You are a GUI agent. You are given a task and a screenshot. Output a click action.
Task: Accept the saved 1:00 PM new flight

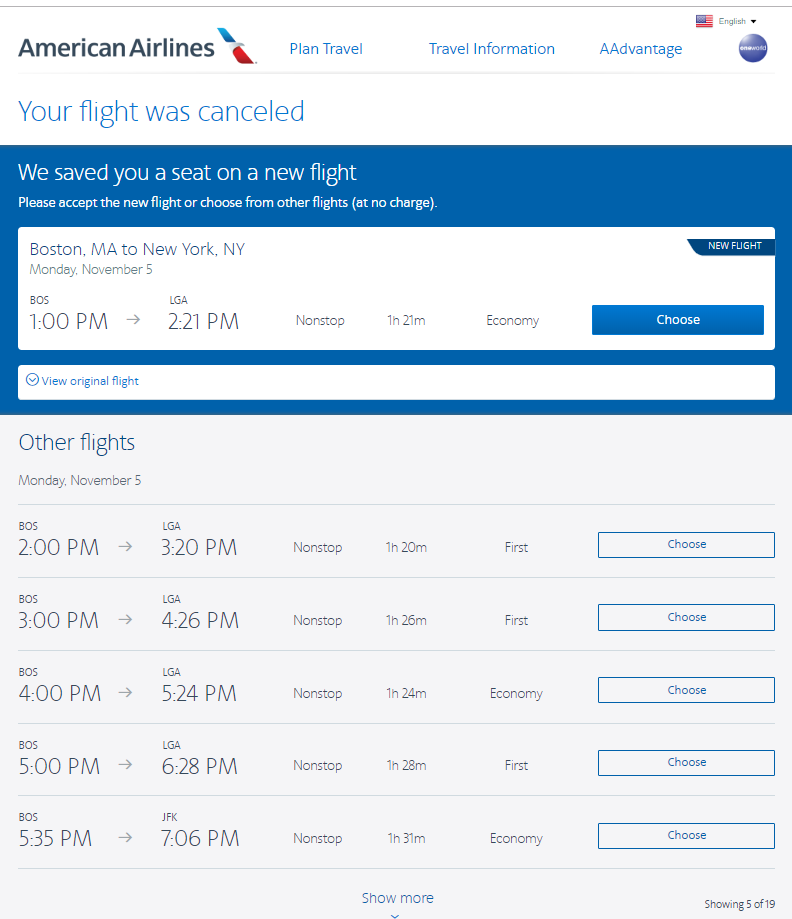(677, 320)
